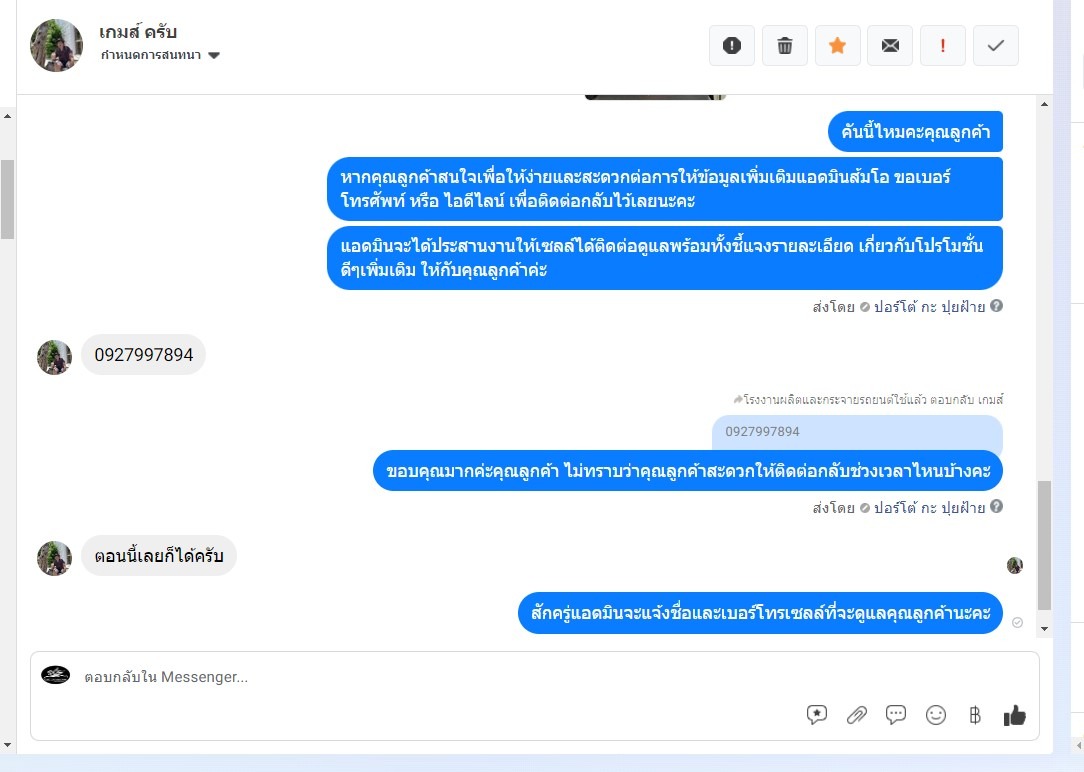Click the baht payment request icon
Viewport: 1084px width, 772px height.
pyautogui.click(x=975, y=715)
